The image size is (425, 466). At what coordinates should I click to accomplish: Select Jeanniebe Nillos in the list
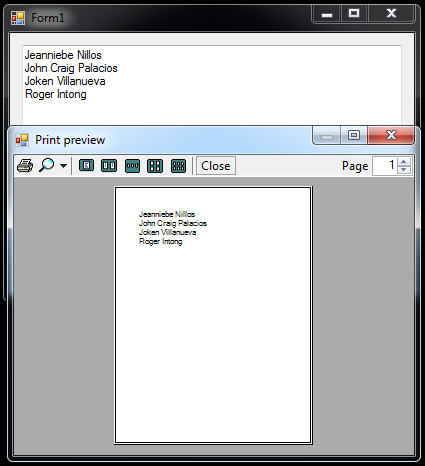63,55
